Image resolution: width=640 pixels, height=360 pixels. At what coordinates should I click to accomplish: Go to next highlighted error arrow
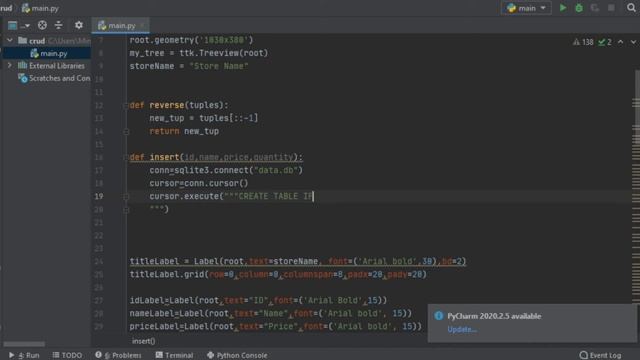click(x=633, y=42)
